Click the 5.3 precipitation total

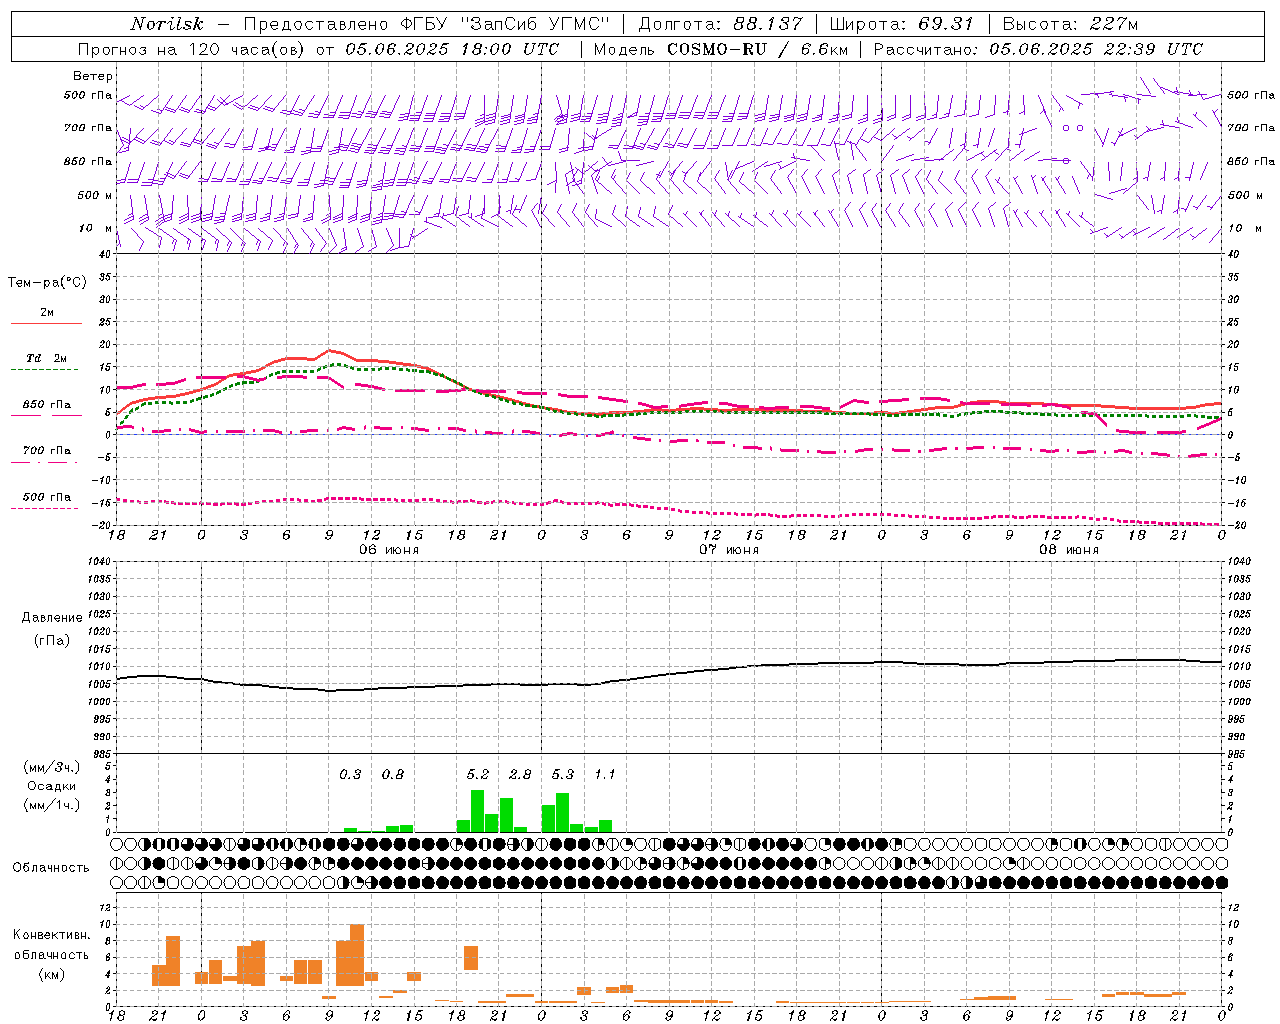(563, 774)
